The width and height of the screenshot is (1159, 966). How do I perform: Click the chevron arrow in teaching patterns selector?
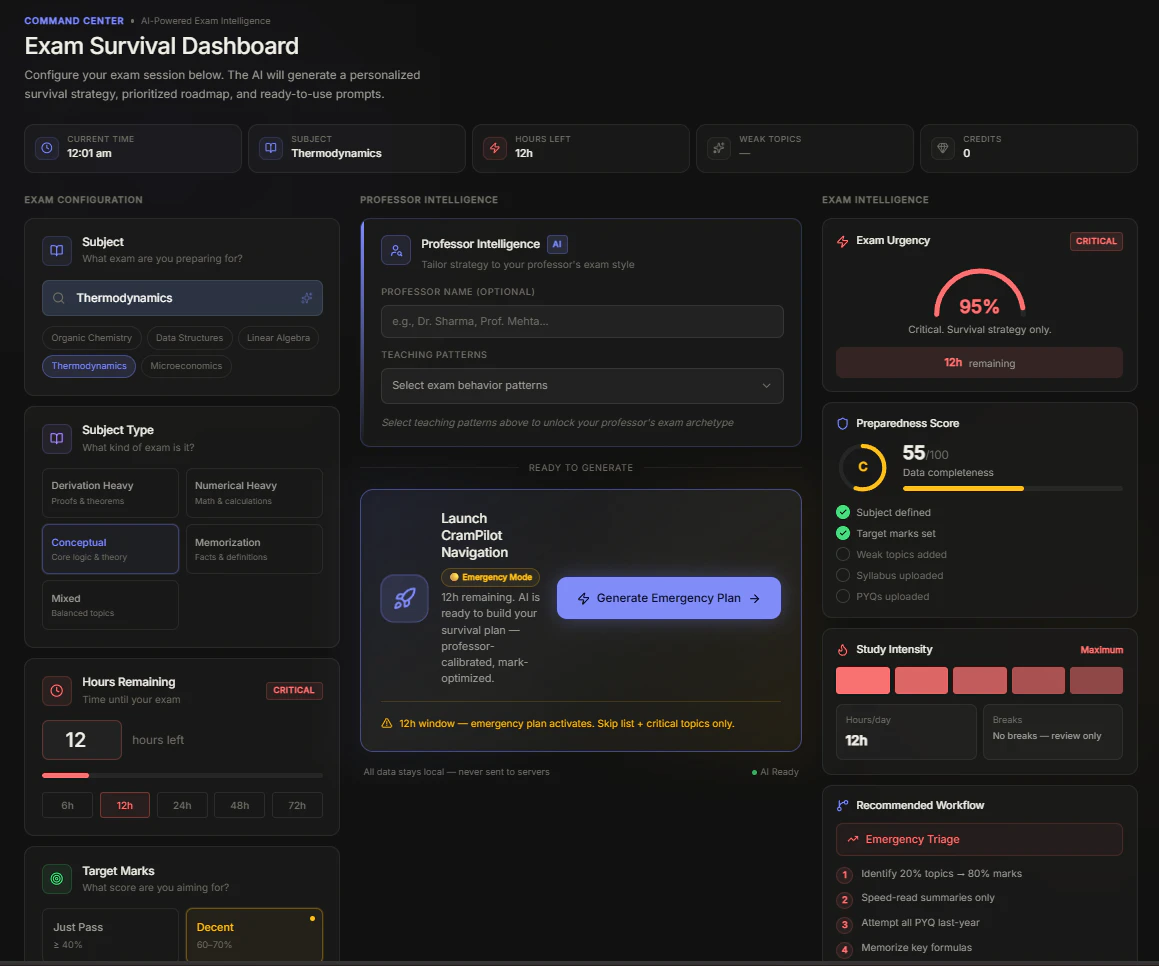(767, 386)
